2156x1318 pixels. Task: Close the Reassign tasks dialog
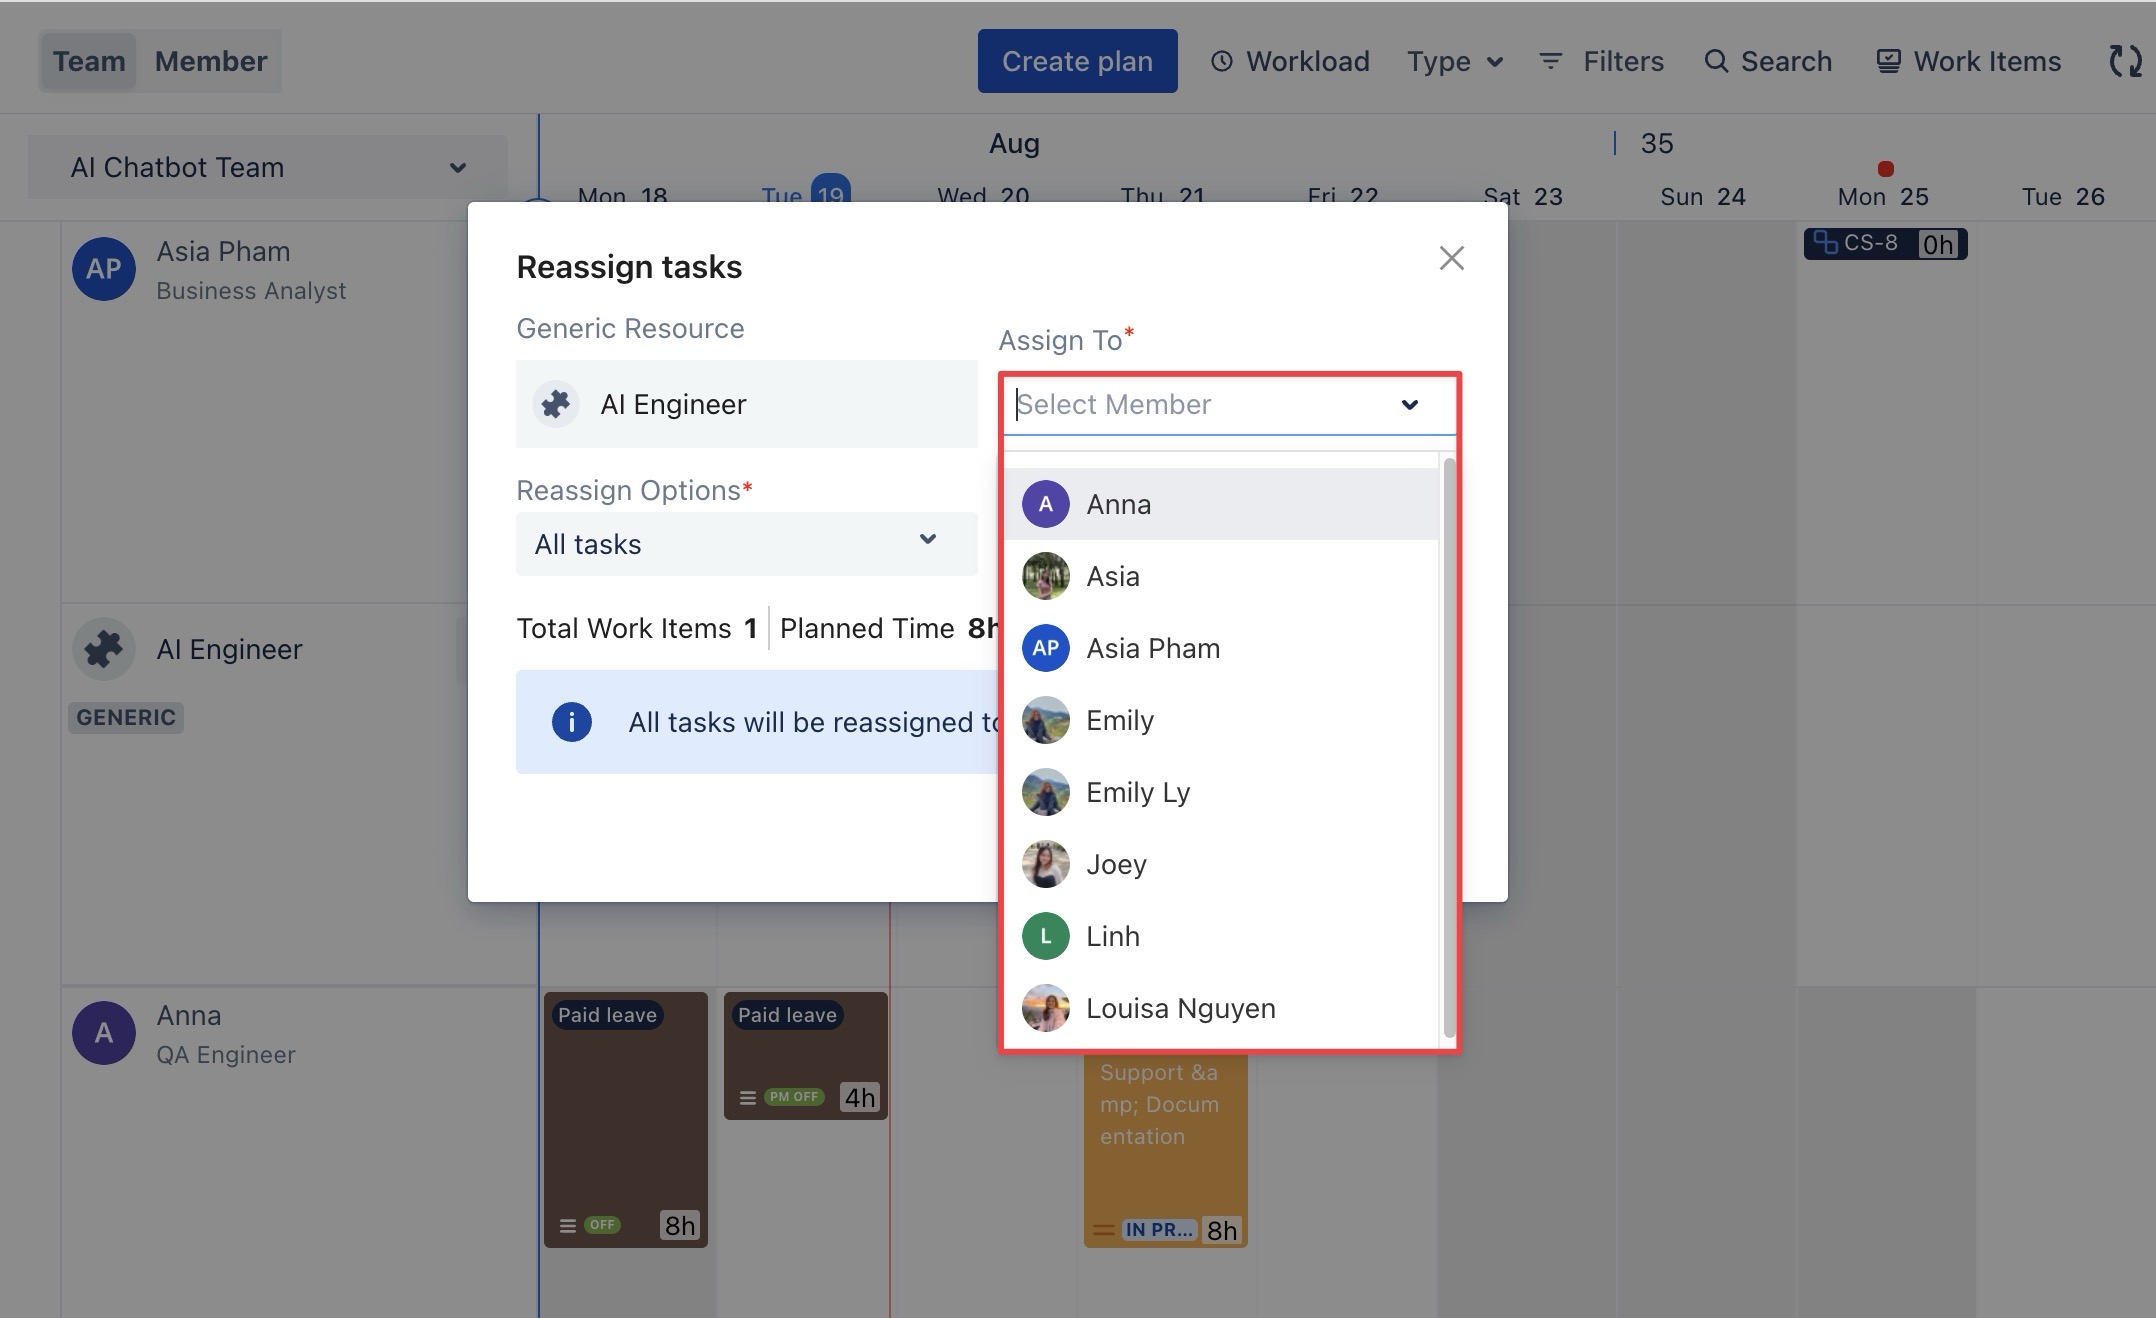point(1451,258)
